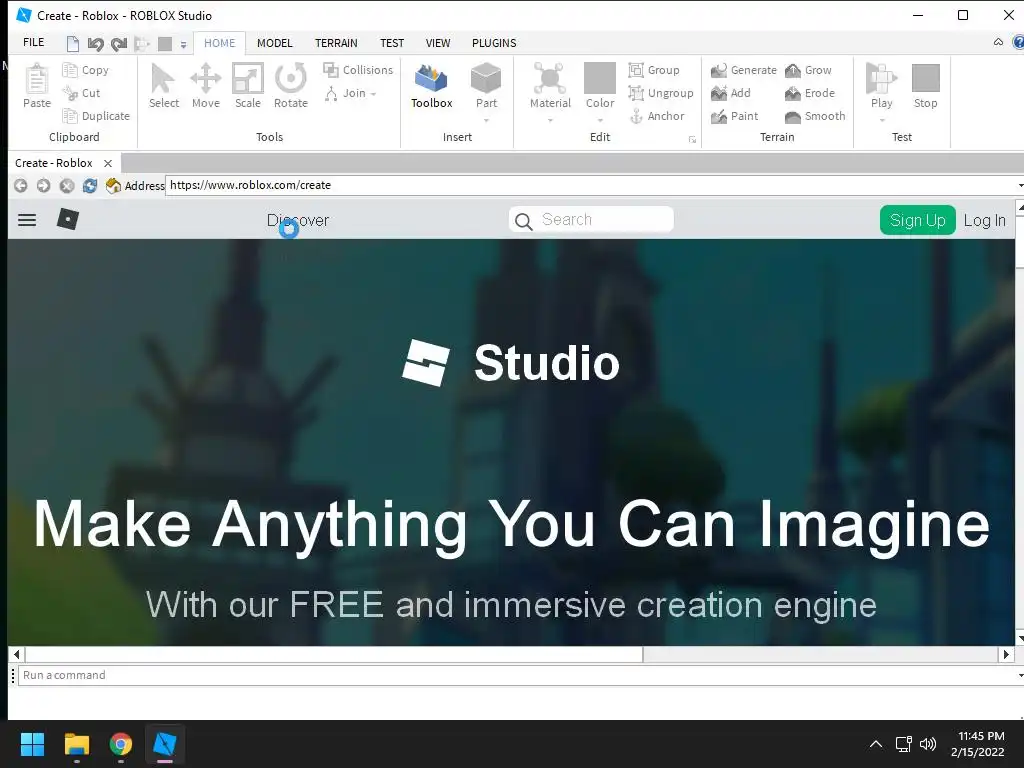
Task: Open the quick access toolbar customize dropdown
Action: pos(184,45)
